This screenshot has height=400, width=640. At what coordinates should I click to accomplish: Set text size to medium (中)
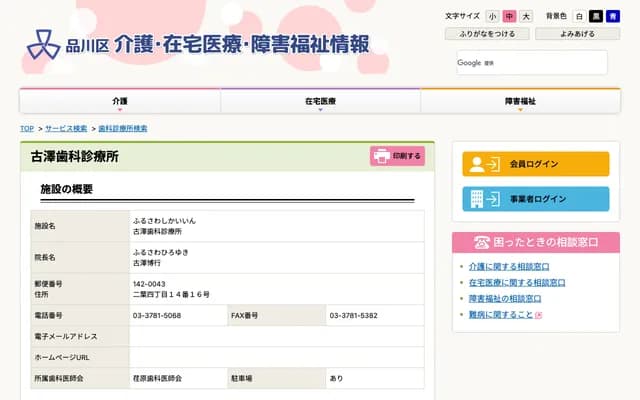[509, 16]
